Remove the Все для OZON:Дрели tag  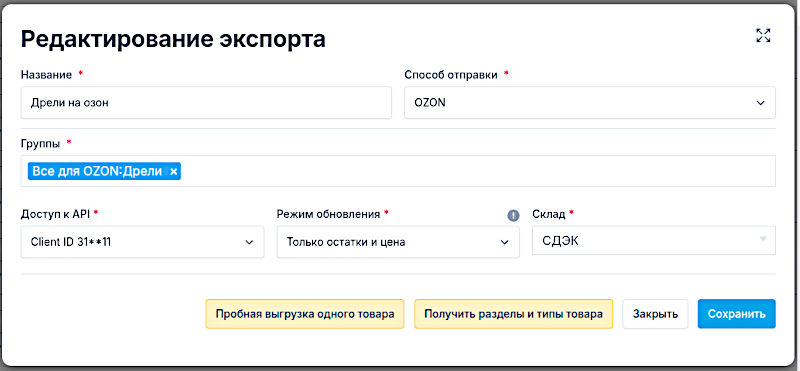[173, 172]
